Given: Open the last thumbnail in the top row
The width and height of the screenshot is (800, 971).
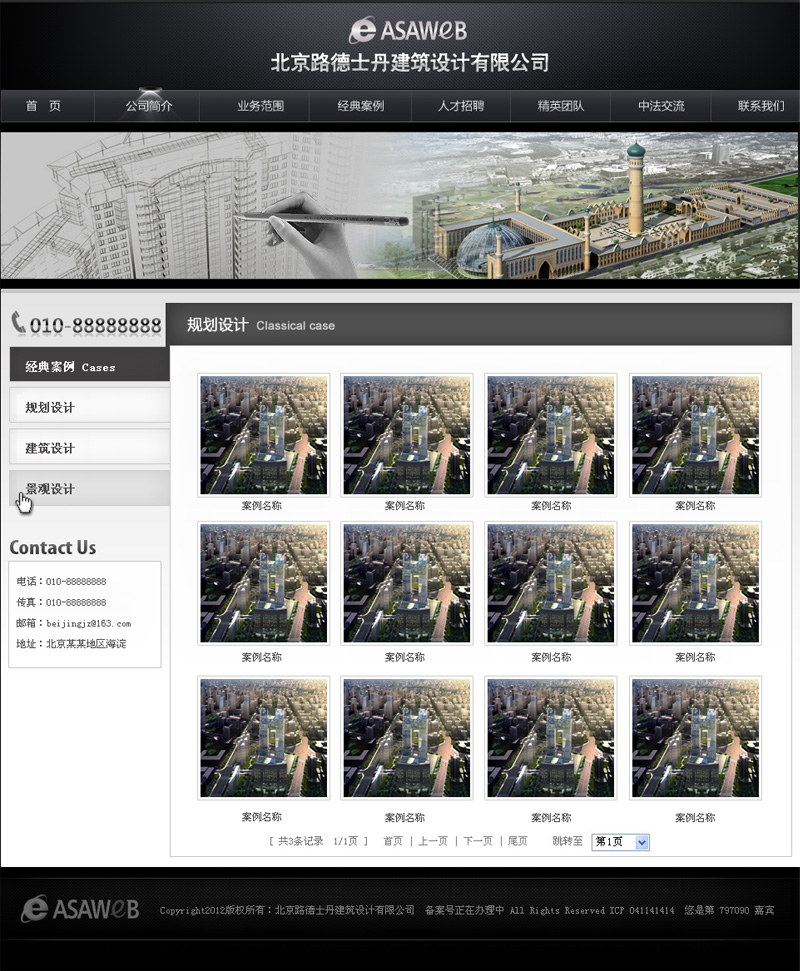Looking at the screenshot, I should click(695, 435).
